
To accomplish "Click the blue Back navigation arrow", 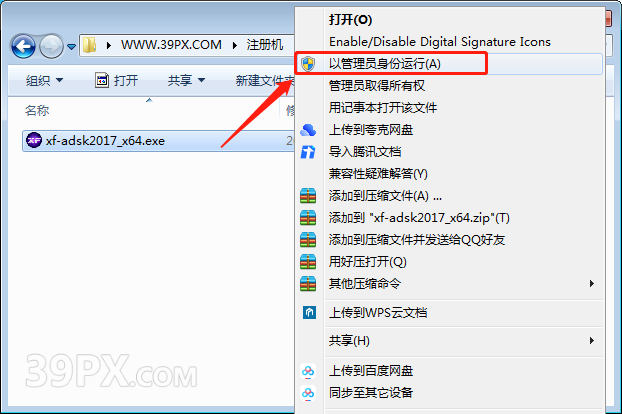I will 23,47.
